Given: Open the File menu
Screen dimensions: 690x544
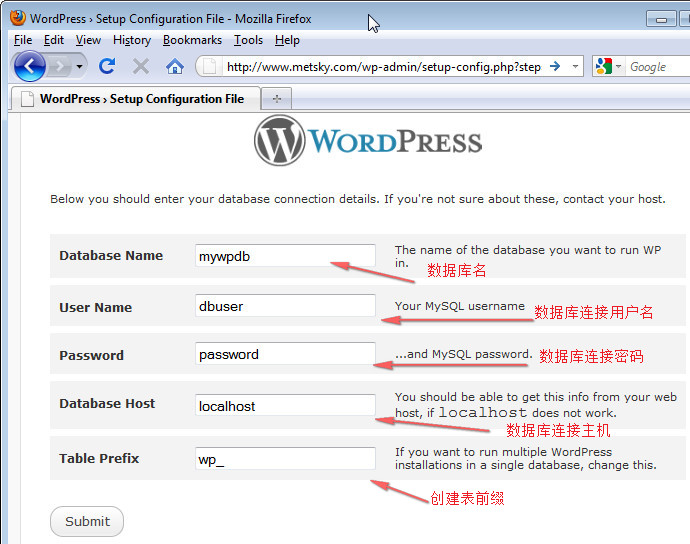Looking at the screenshot, I should (x=23, y=40).
